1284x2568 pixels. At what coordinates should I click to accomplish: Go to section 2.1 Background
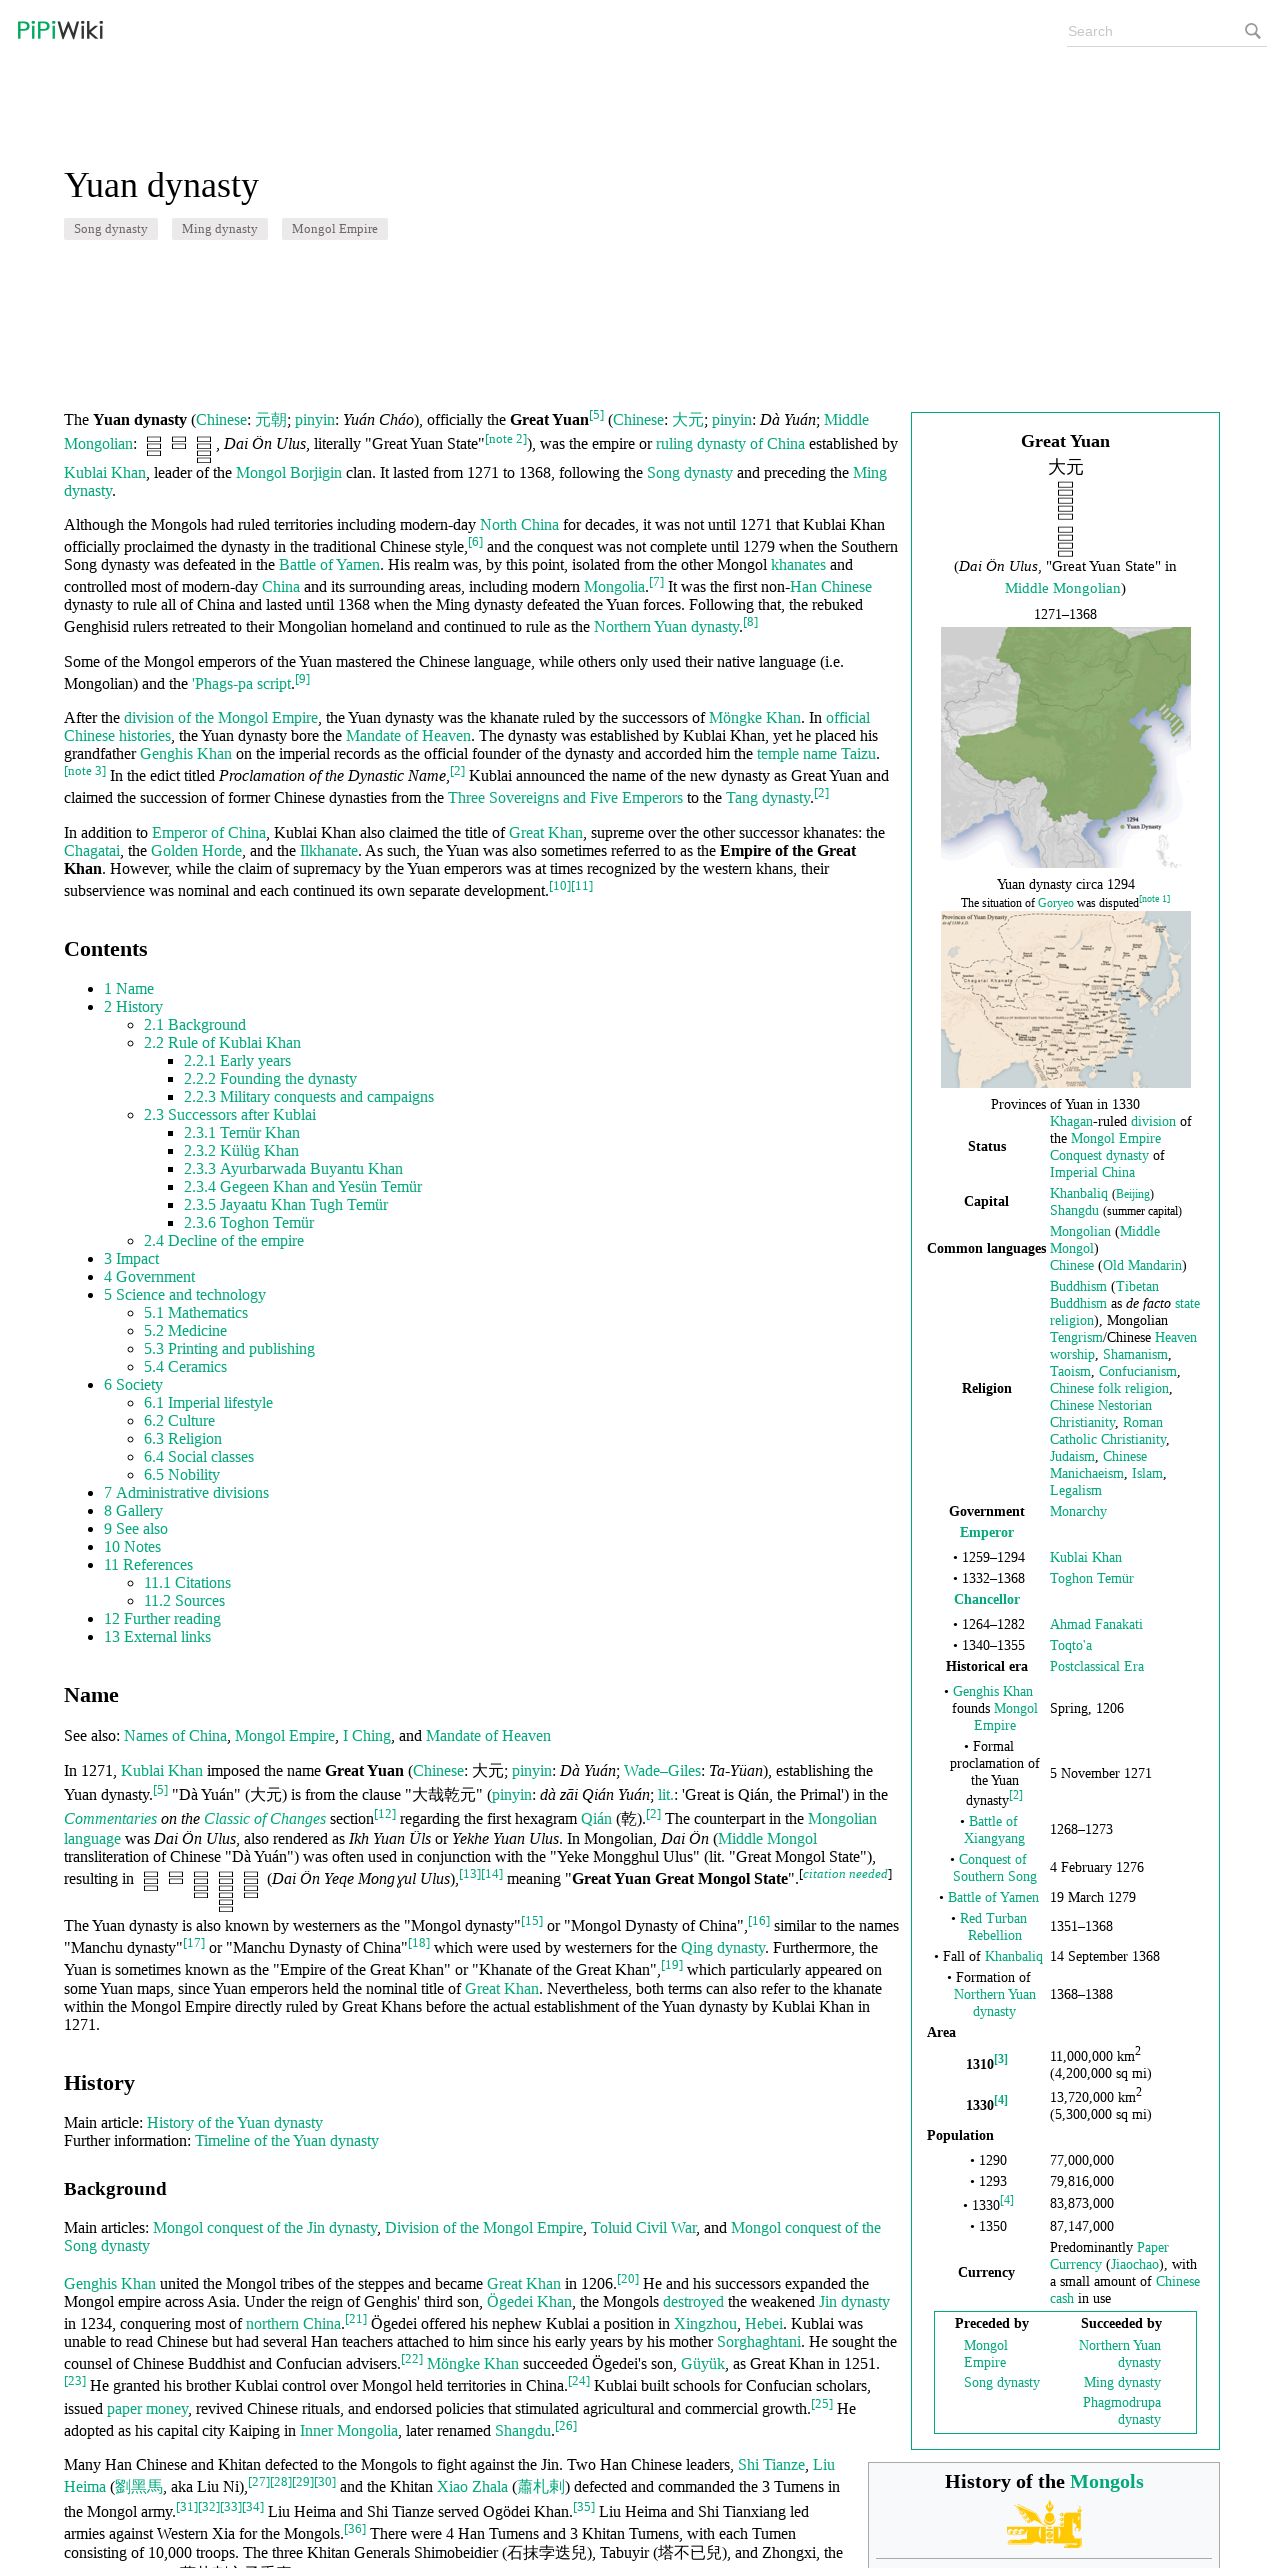(195, 1025)
